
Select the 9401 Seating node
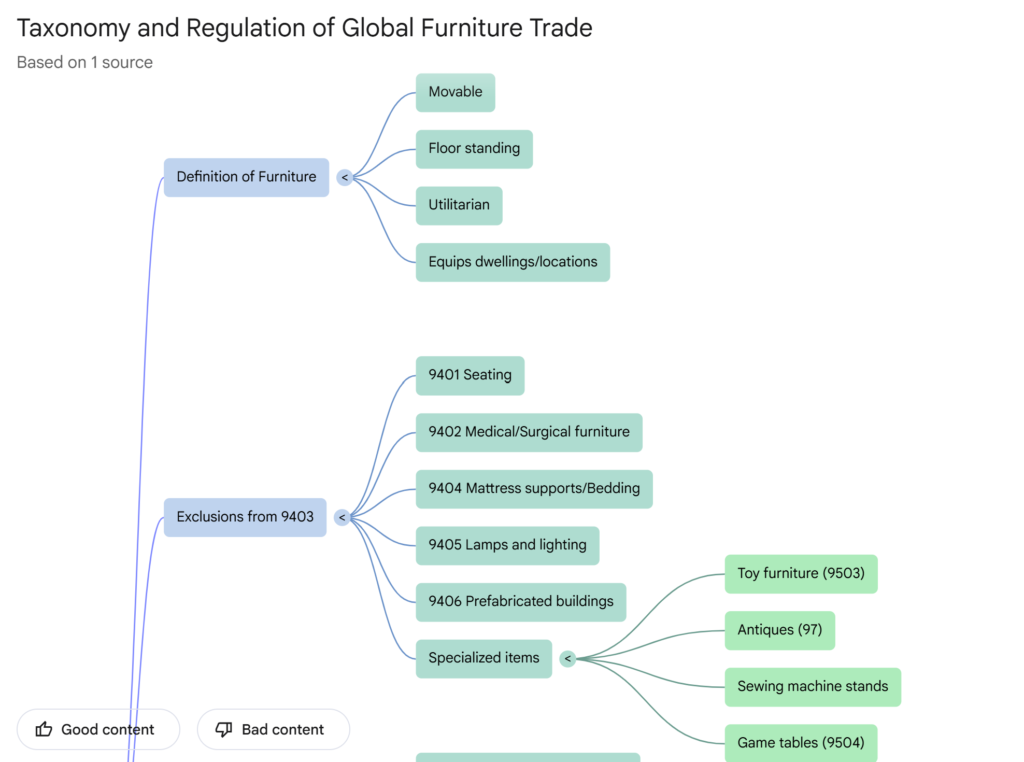click(469, 376)
